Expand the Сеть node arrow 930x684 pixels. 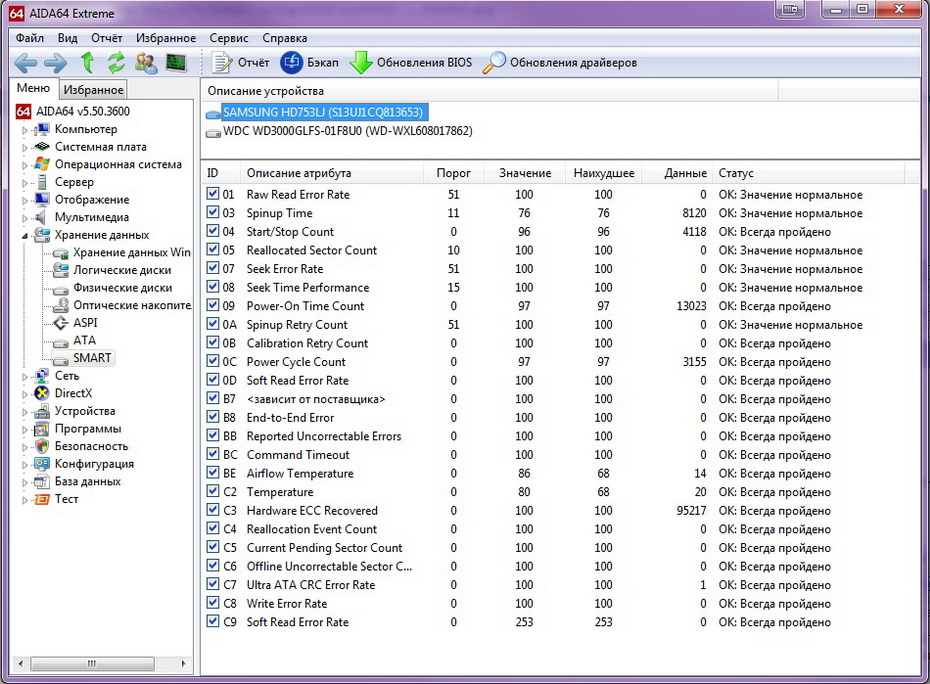point(25,377)
